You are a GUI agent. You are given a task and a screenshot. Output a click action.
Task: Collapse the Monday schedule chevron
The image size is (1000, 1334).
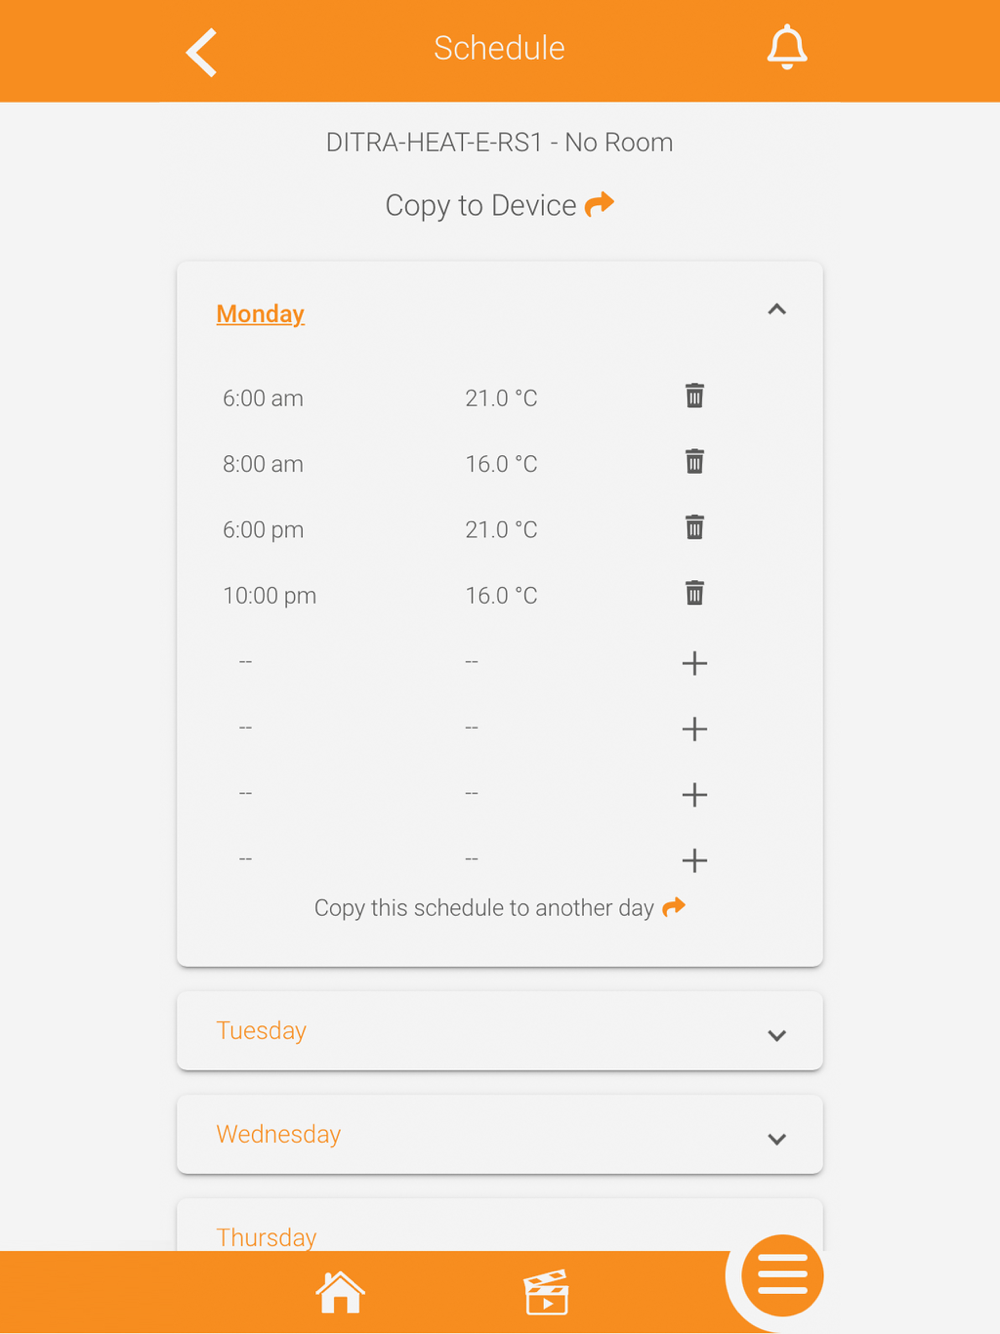[x=777, y=310]
